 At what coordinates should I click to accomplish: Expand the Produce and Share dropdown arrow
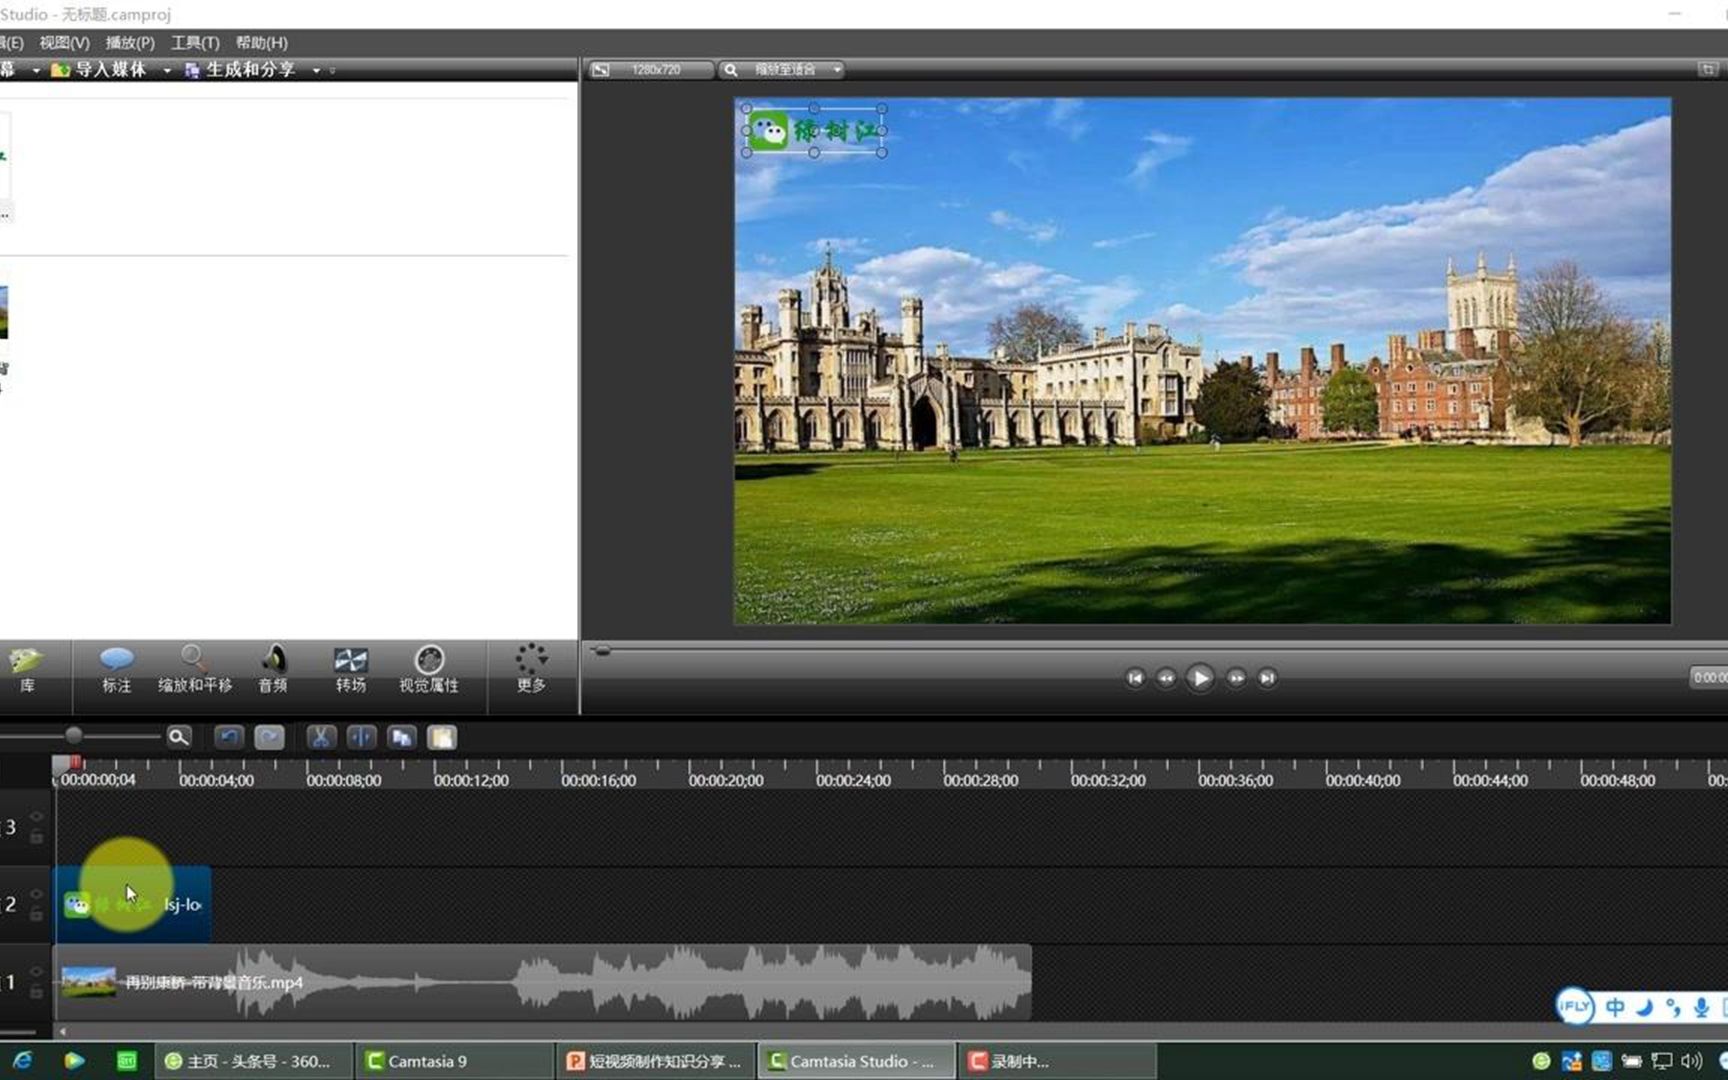316,70
